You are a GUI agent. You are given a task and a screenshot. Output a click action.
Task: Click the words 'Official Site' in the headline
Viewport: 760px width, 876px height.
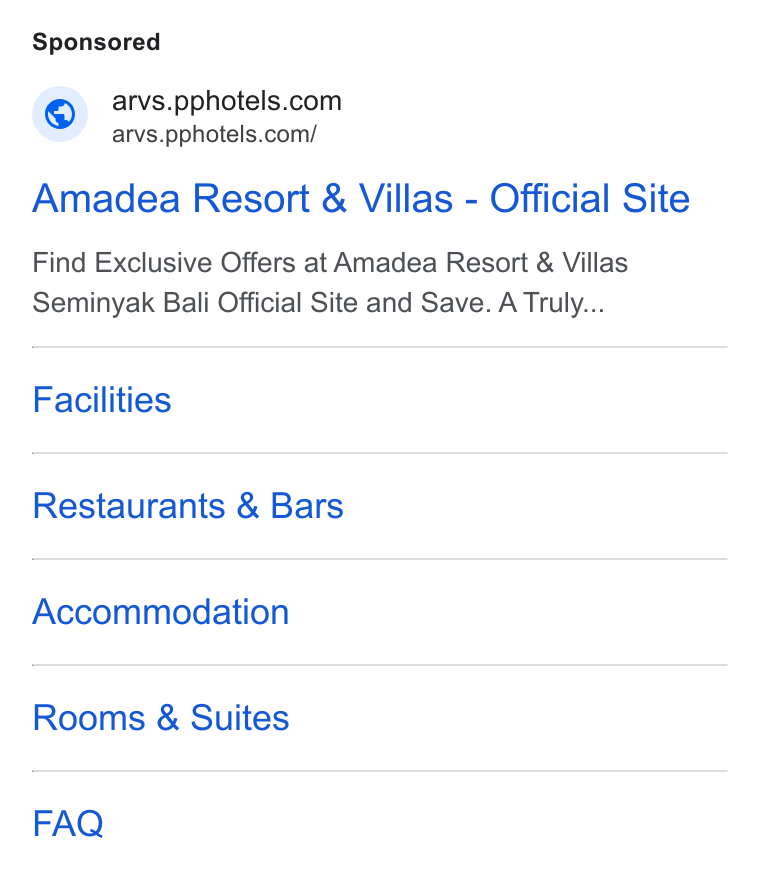click(590, 198)
